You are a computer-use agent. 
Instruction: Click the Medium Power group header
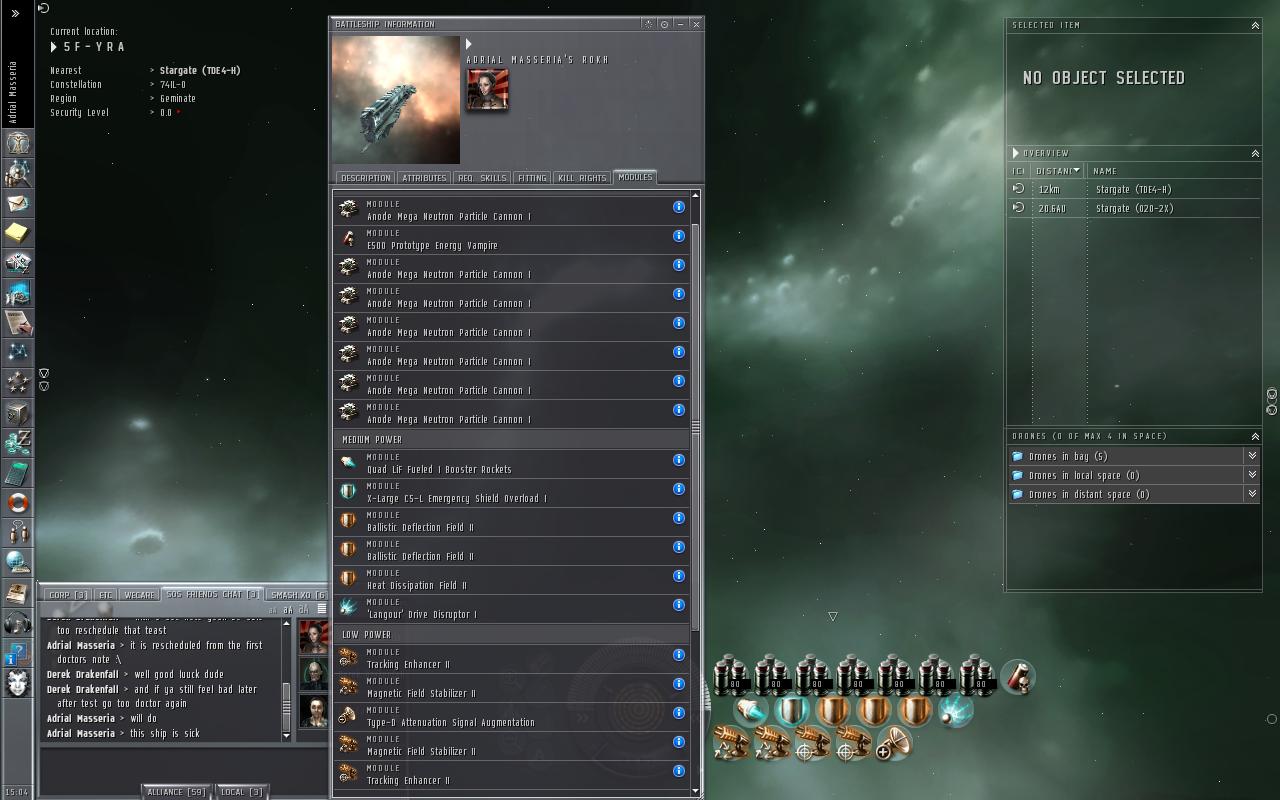511,440
